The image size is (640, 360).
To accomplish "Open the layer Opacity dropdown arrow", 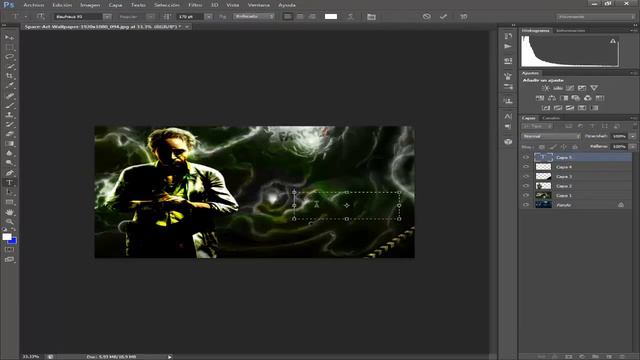I will pyautogui.click(x=633, y=136).
